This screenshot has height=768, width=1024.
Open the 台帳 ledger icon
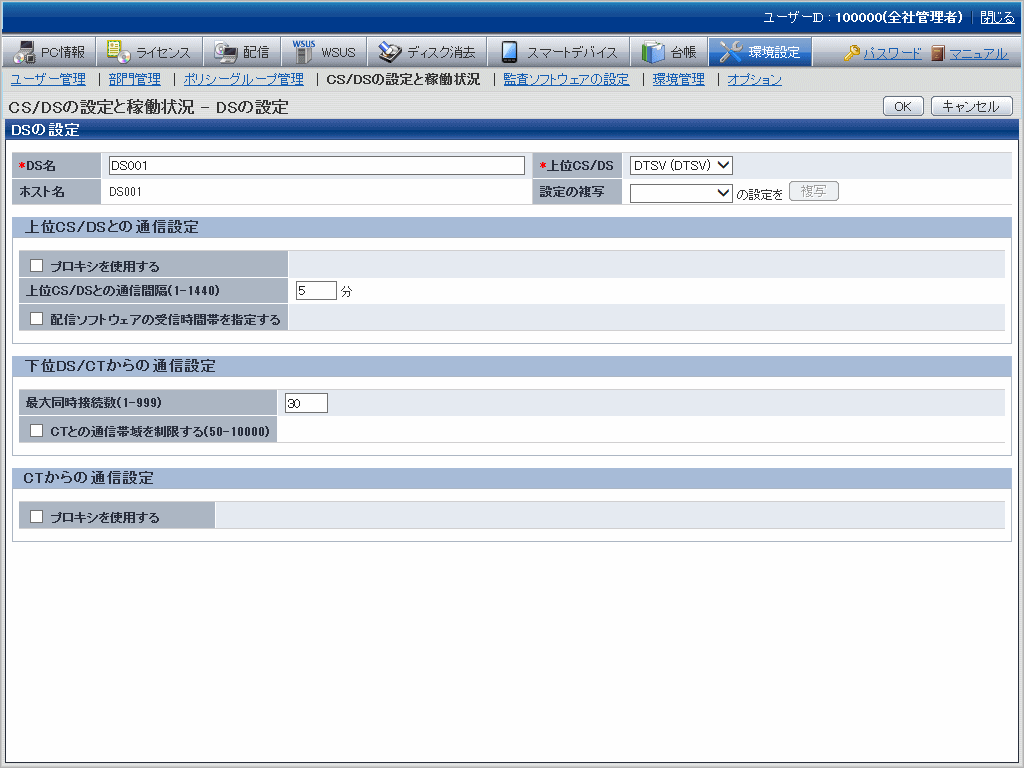tap(653, 52)
